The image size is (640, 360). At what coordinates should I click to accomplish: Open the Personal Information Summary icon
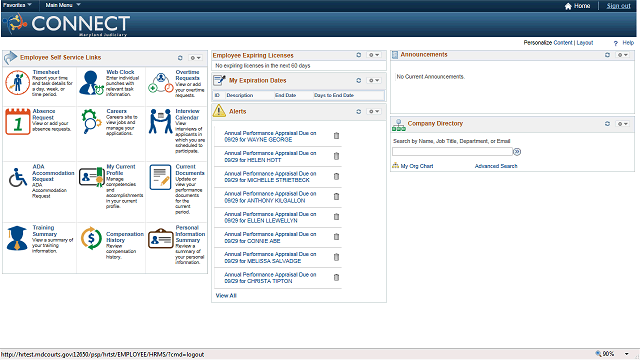pyautogui.click(x=160, y=238)
